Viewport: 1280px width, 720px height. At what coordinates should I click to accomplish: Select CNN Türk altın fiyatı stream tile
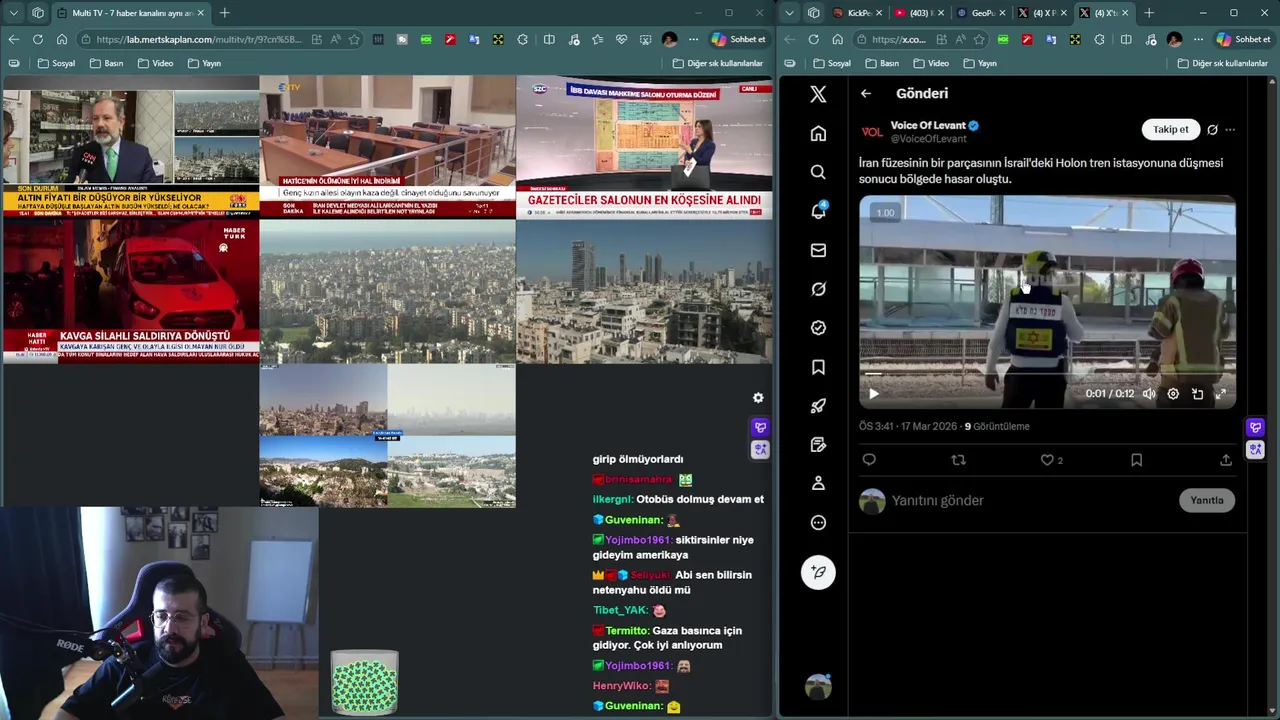pos(130,146)
